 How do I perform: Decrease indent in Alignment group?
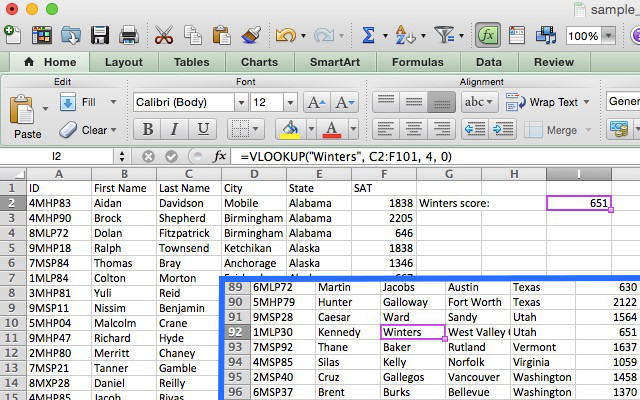pyautogui.click(x=476, y=130)
